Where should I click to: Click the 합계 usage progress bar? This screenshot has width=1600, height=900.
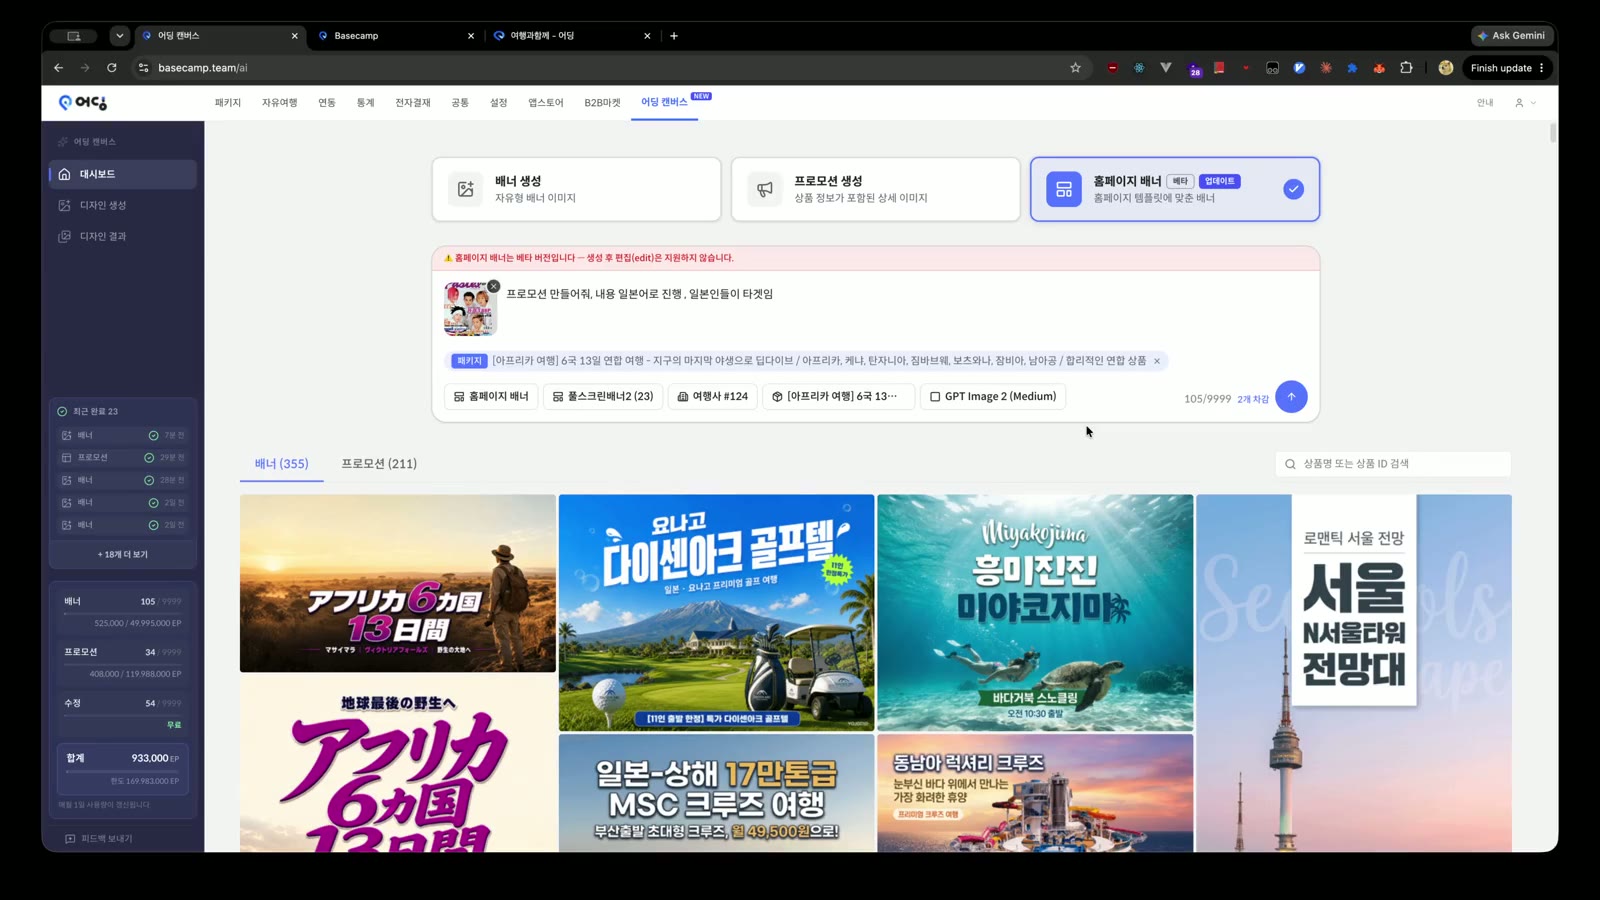click(x=122, y=771)
